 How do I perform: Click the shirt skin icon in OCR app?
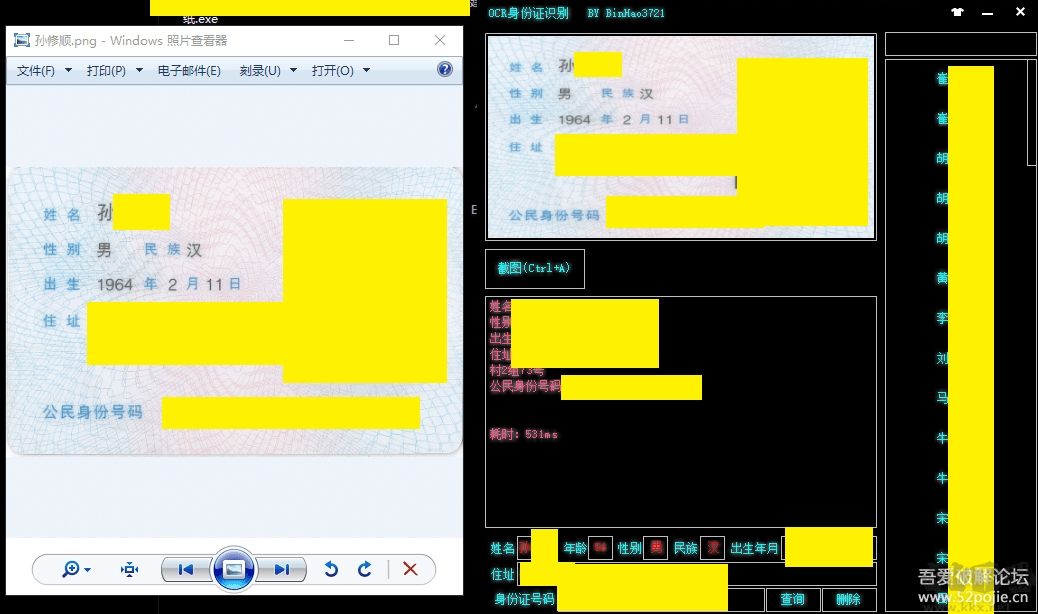[x=957, y=12]
